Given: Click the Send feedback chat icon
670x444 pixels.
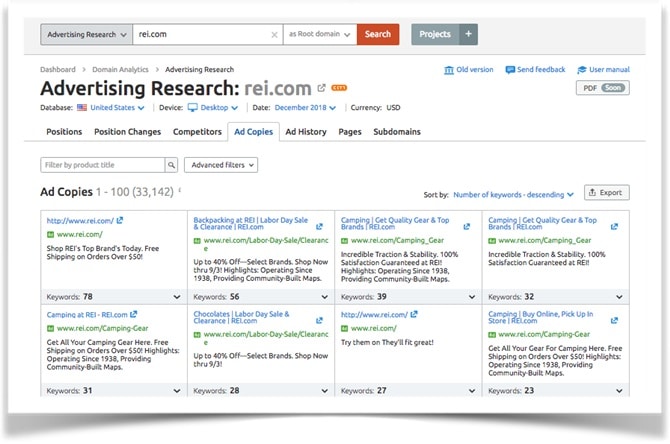Looking at the screenshot, I should tap(510, 70).
